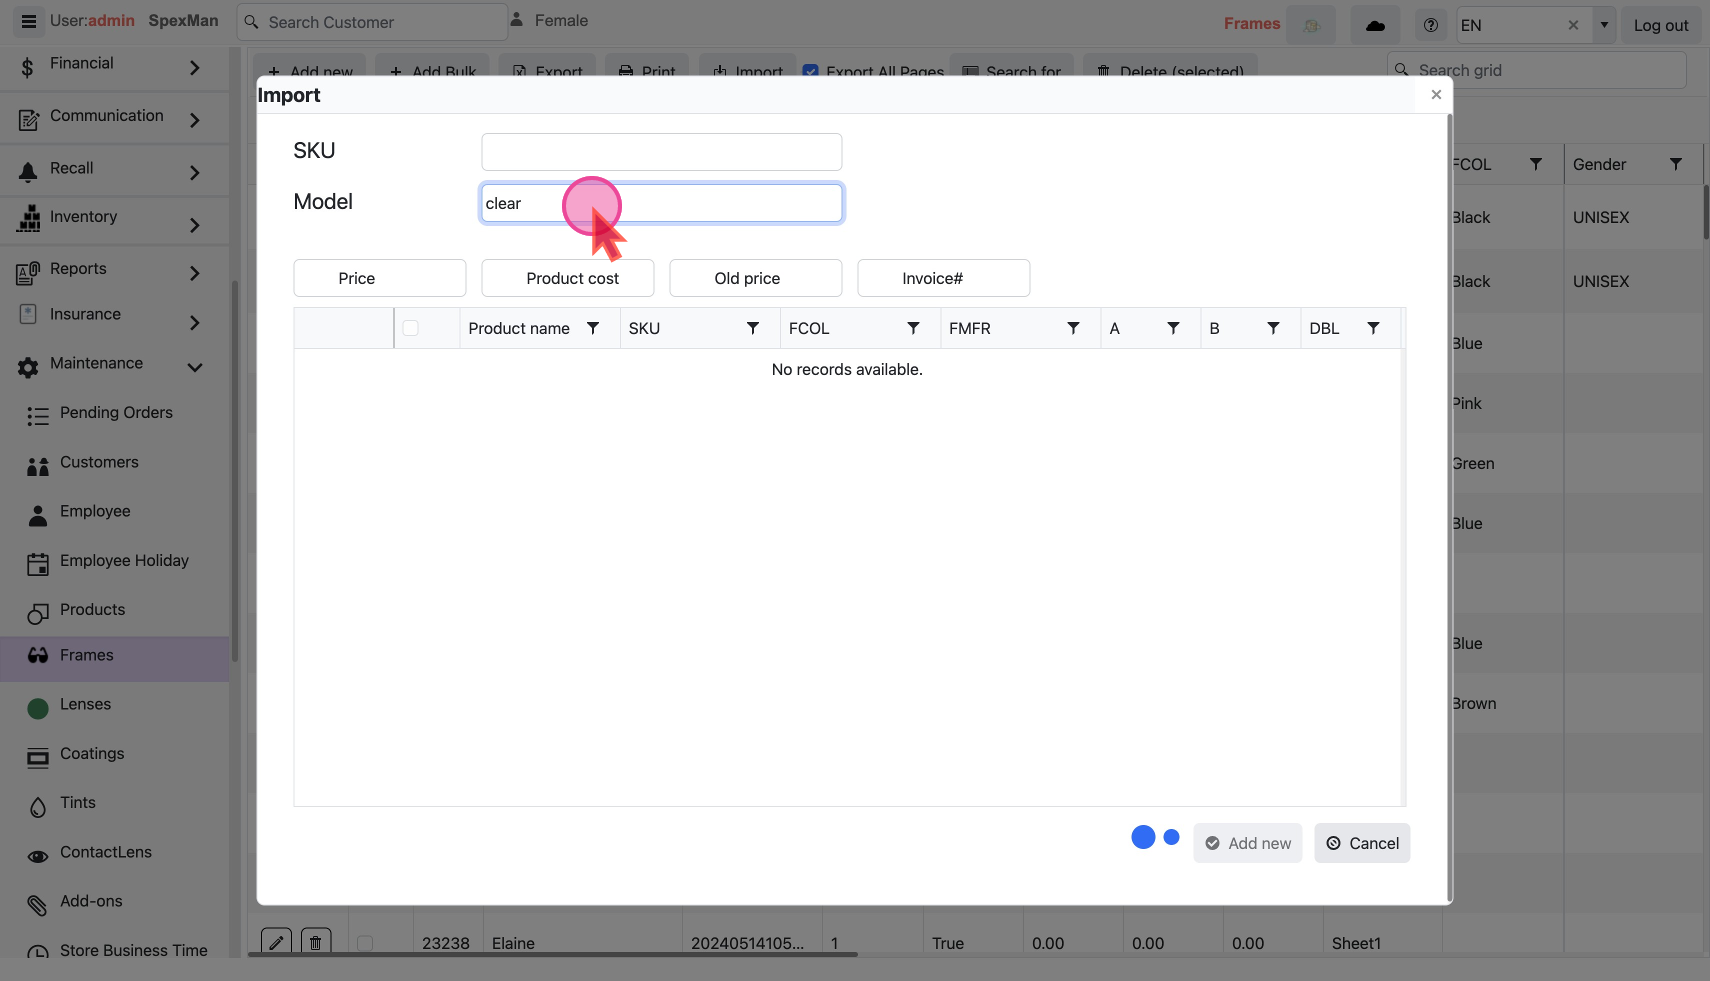Toggle the select-all checkbox in import grid
The width and height of the screenshot is (1710, 981).
click(410, 328)
